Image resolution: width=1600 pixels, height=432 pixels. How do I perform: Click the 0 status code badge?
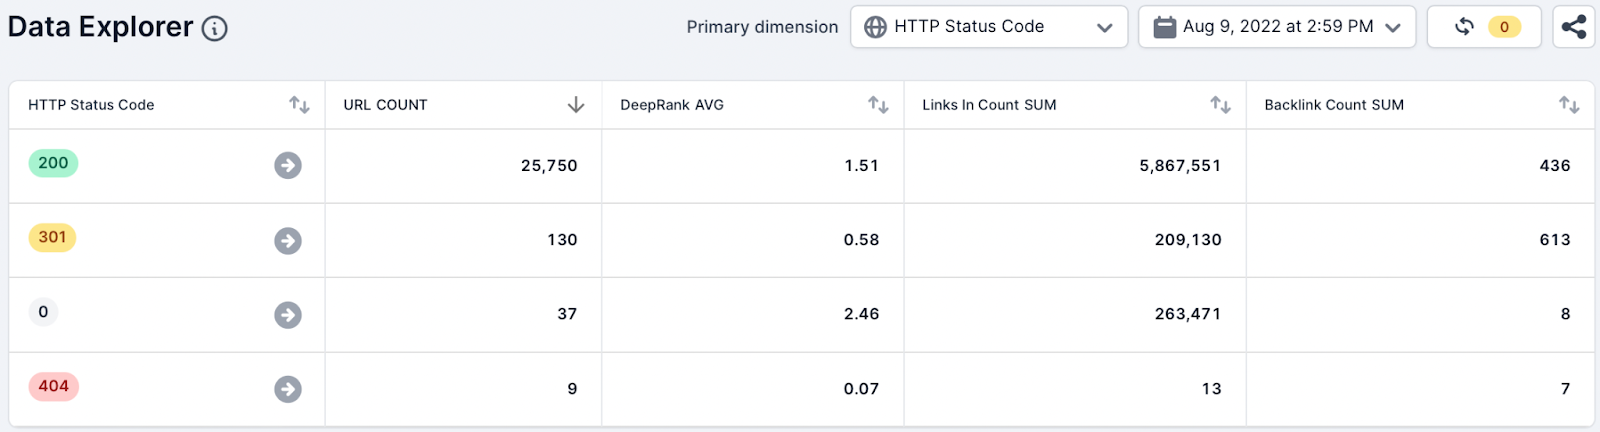[43, 312]
